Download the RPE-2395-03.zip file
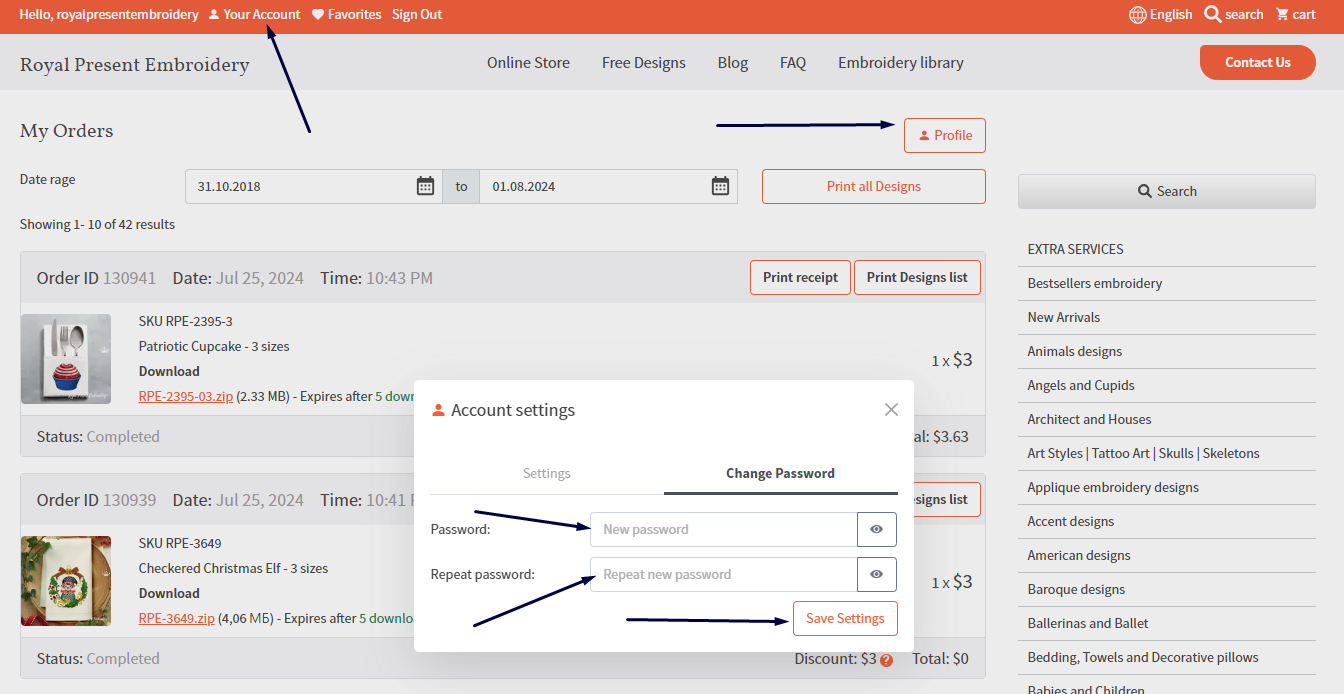1344x694 pixels. 186,396
